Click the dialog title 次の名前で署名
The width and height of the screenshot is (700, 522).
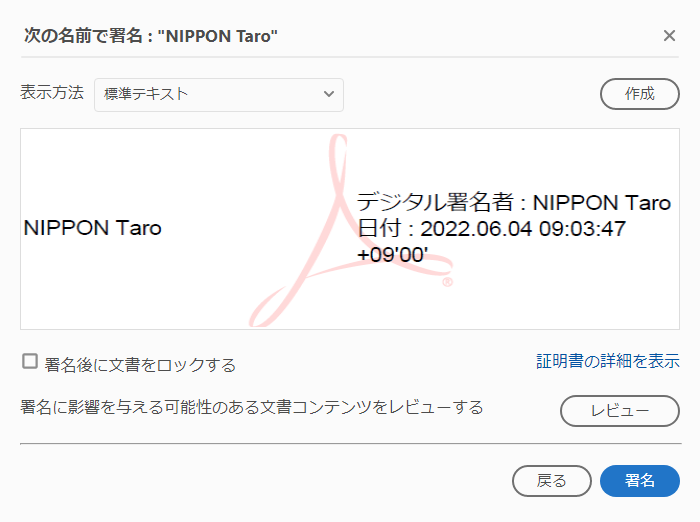(150, 36)
